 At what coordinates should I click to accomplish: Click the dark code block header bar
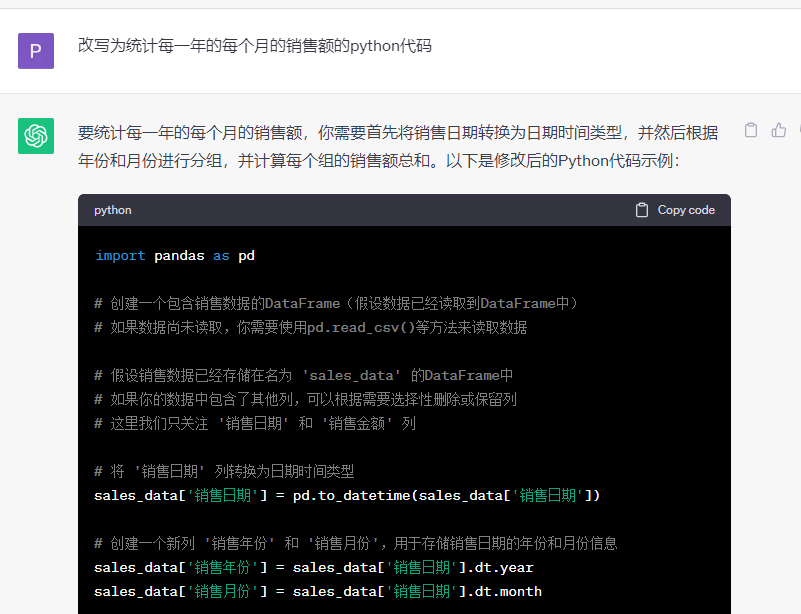[x=400, y=209]
